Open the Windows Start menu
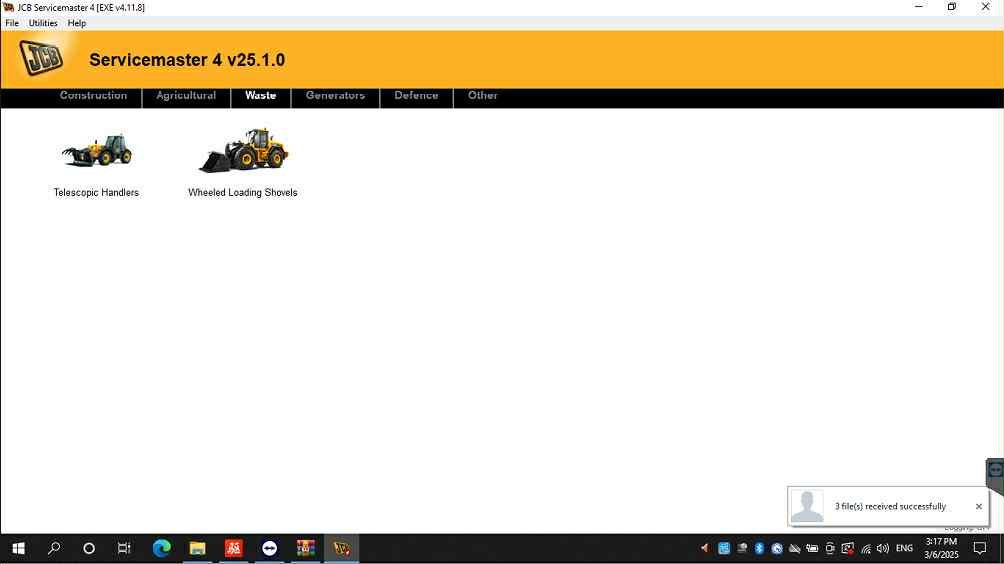Viewport: 1004px width, 564px height. click(x=19, y=549)
